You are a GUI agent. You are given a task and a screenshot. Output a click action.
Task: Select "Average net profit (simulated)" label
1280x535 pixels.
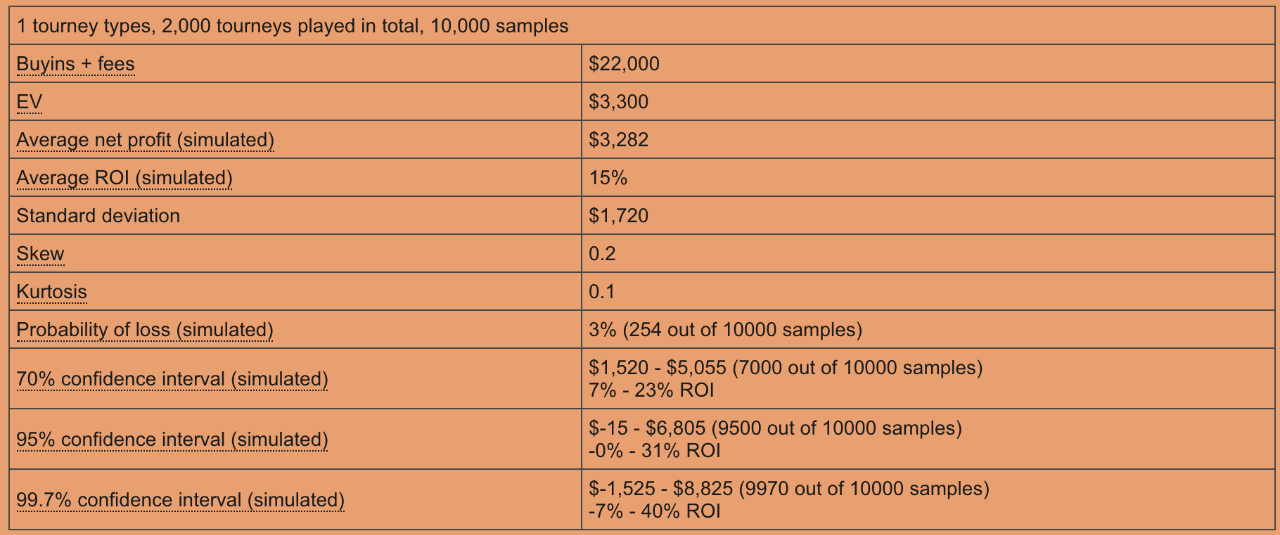[x=145, y=140]
